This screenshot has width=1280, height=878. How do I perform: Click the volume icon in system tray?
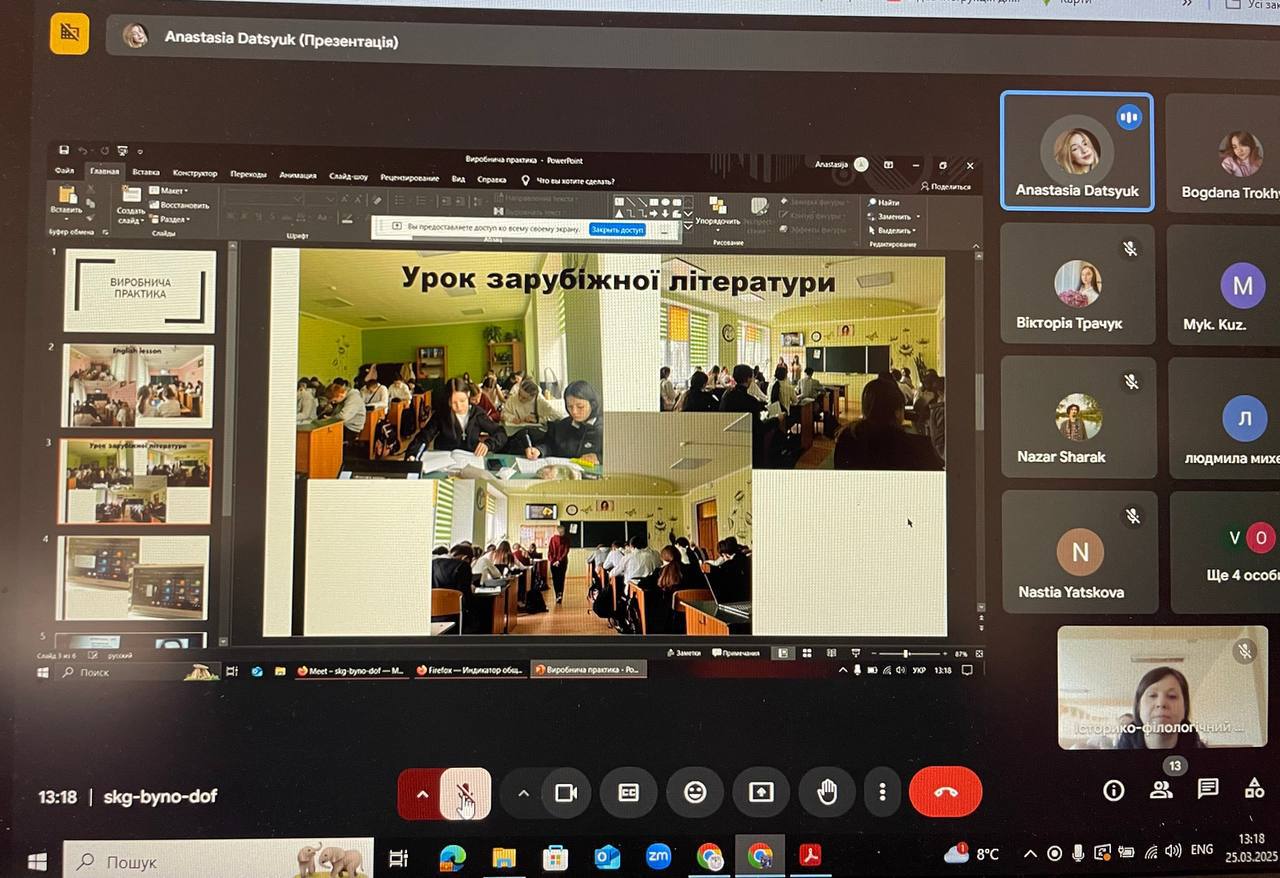pos(1173,851)
